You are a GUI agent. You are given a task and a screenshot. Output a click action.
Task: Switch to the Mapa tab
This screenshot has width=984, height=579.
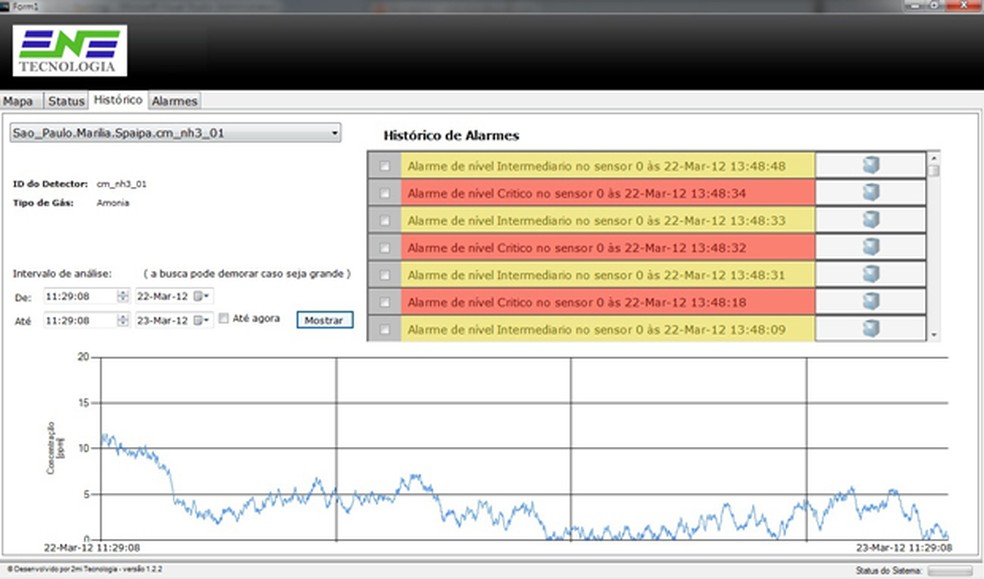21,101
